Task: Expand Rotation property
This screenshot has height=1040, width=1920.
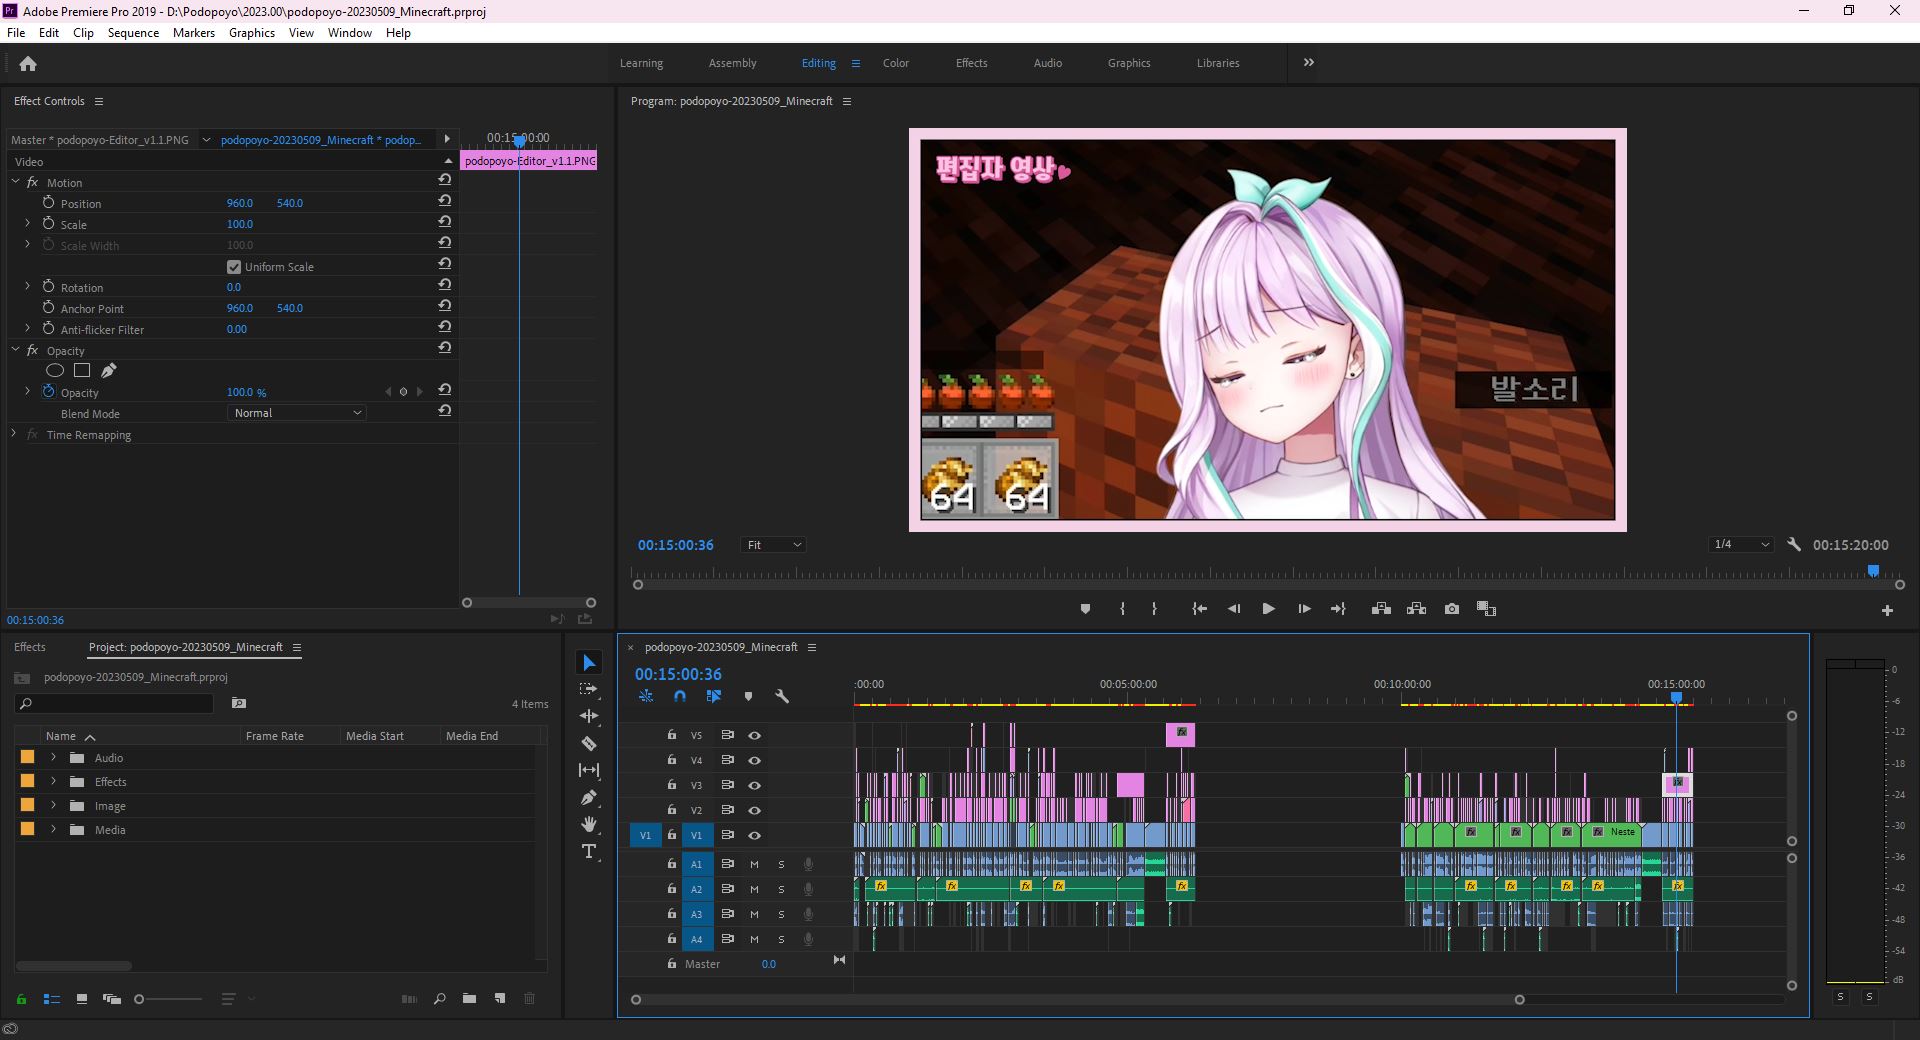Action: (27, 286)
